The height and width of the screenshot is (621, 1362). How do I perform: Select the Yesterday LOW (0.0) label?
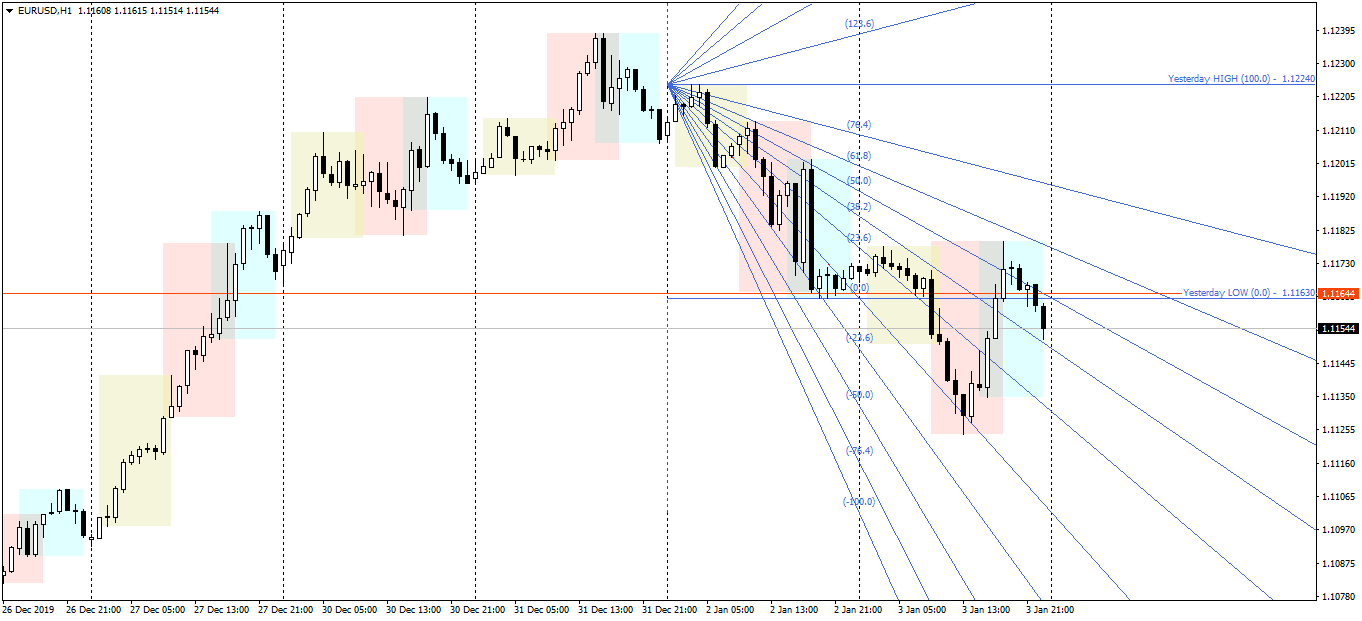1249,292
